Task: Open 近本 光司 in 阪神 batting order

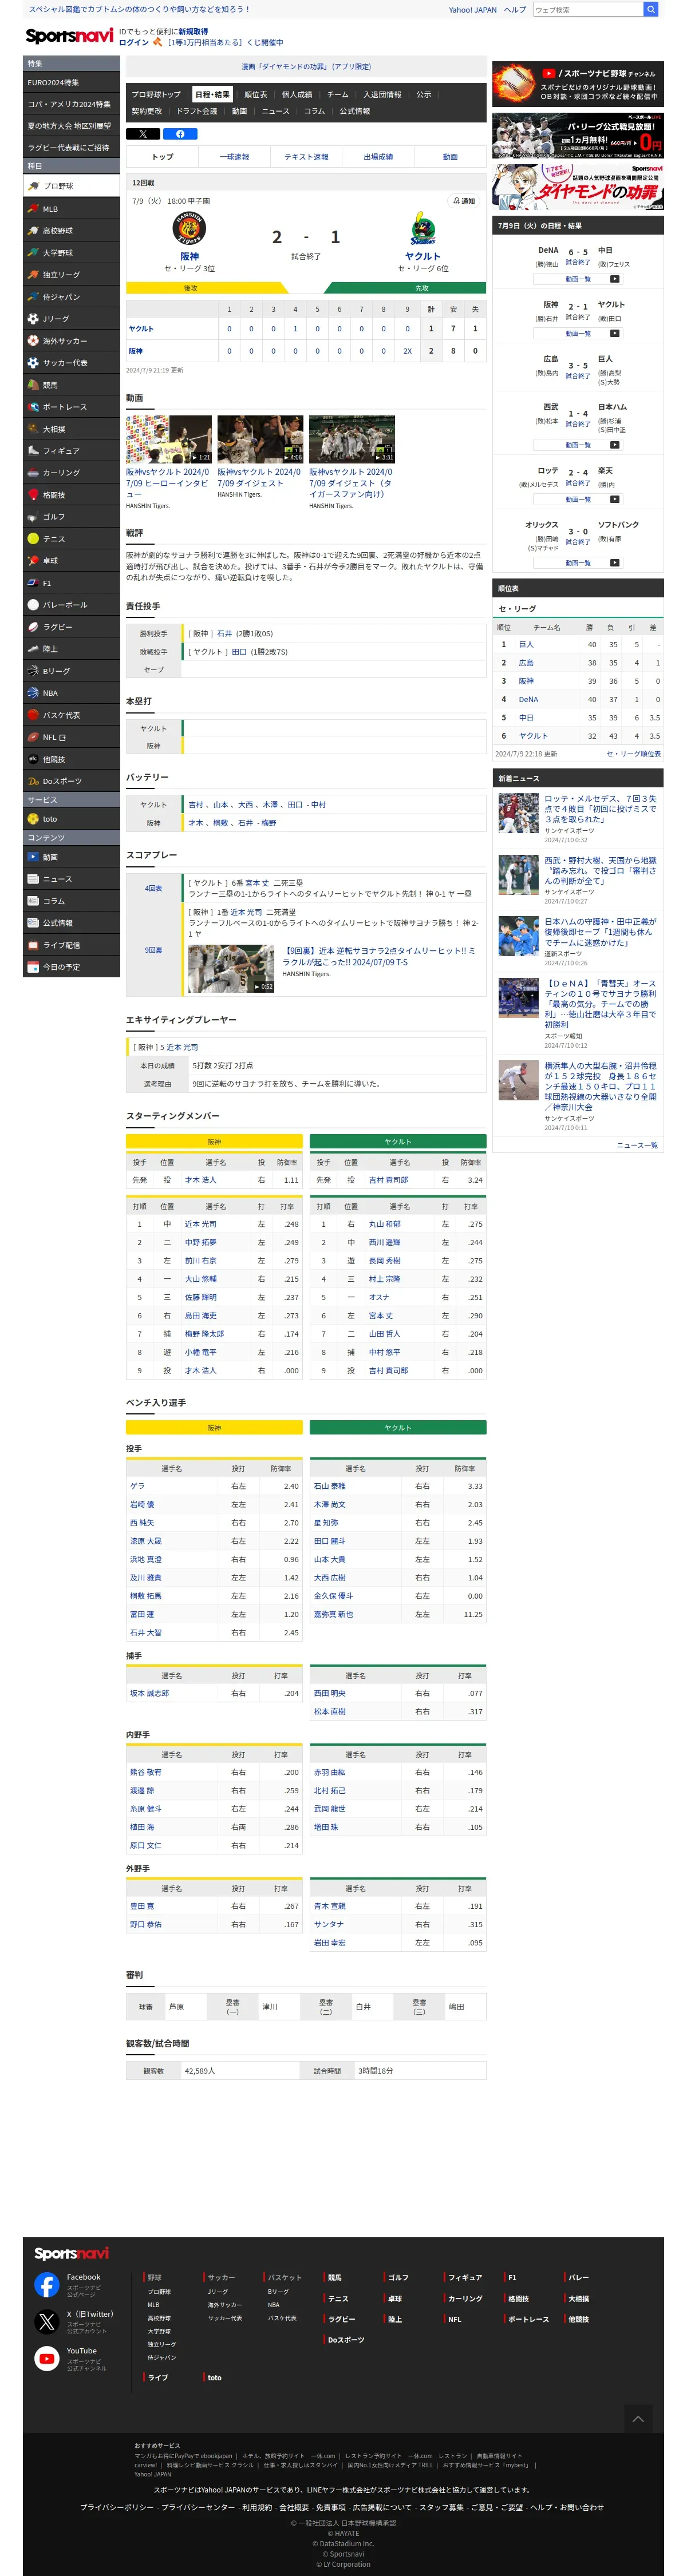Action: pyautogui.click(x=200, y=1224)
